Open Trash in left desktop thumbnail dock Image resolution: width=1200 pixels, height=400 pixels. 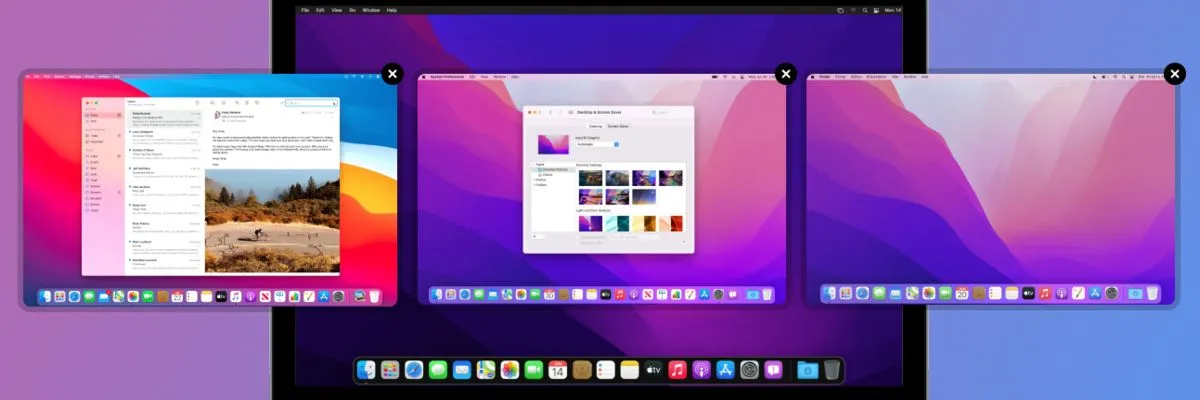click(x=374, y=297)
